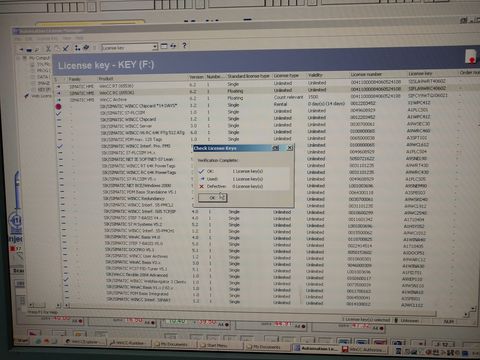Click the help button in Check License Keys title bar

275,148
